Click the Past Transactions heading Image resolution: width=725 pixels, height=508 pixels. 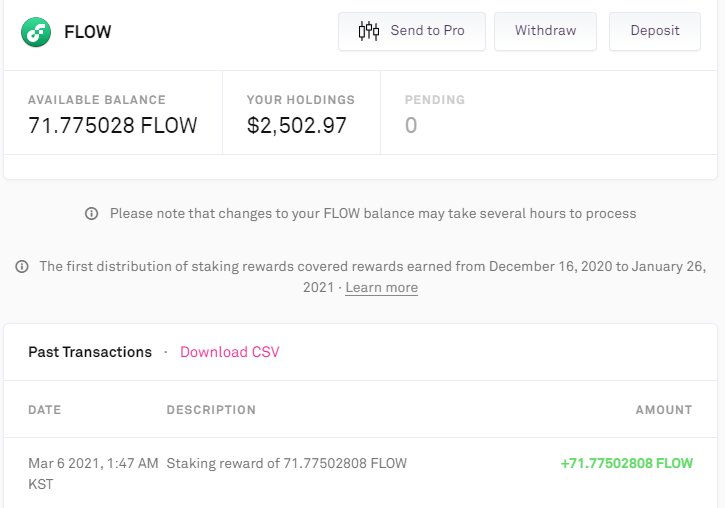[90, 352]
